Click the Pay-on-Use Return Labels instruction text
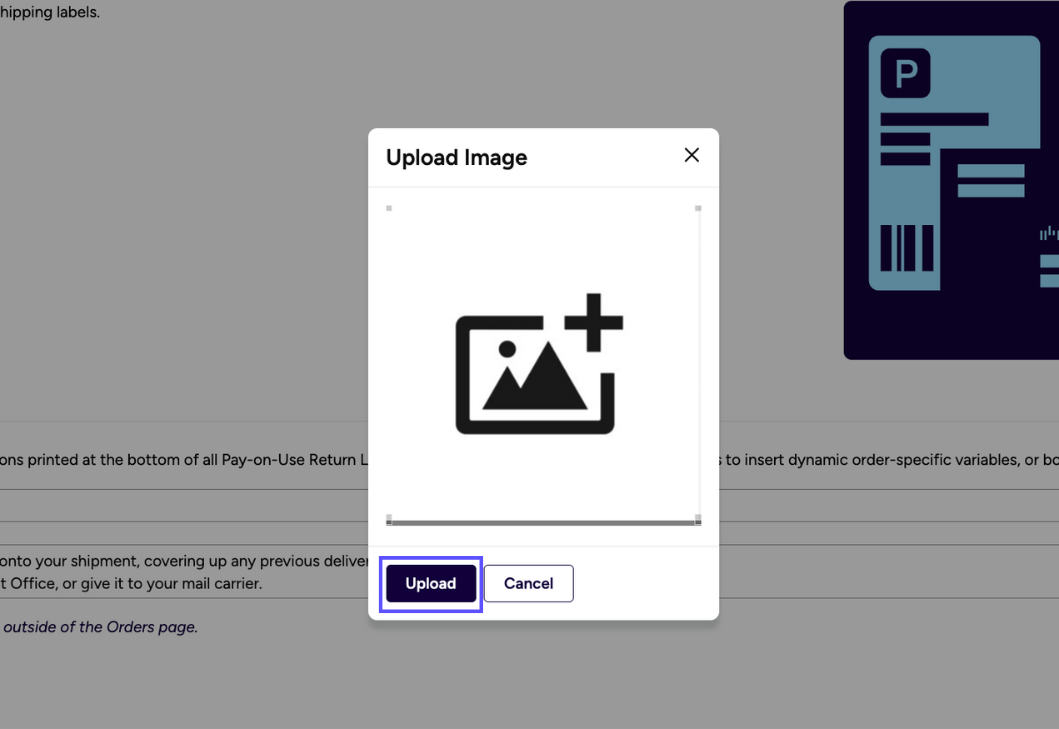Viewport: 1059px width, 729px height. (x=180, y=459)
